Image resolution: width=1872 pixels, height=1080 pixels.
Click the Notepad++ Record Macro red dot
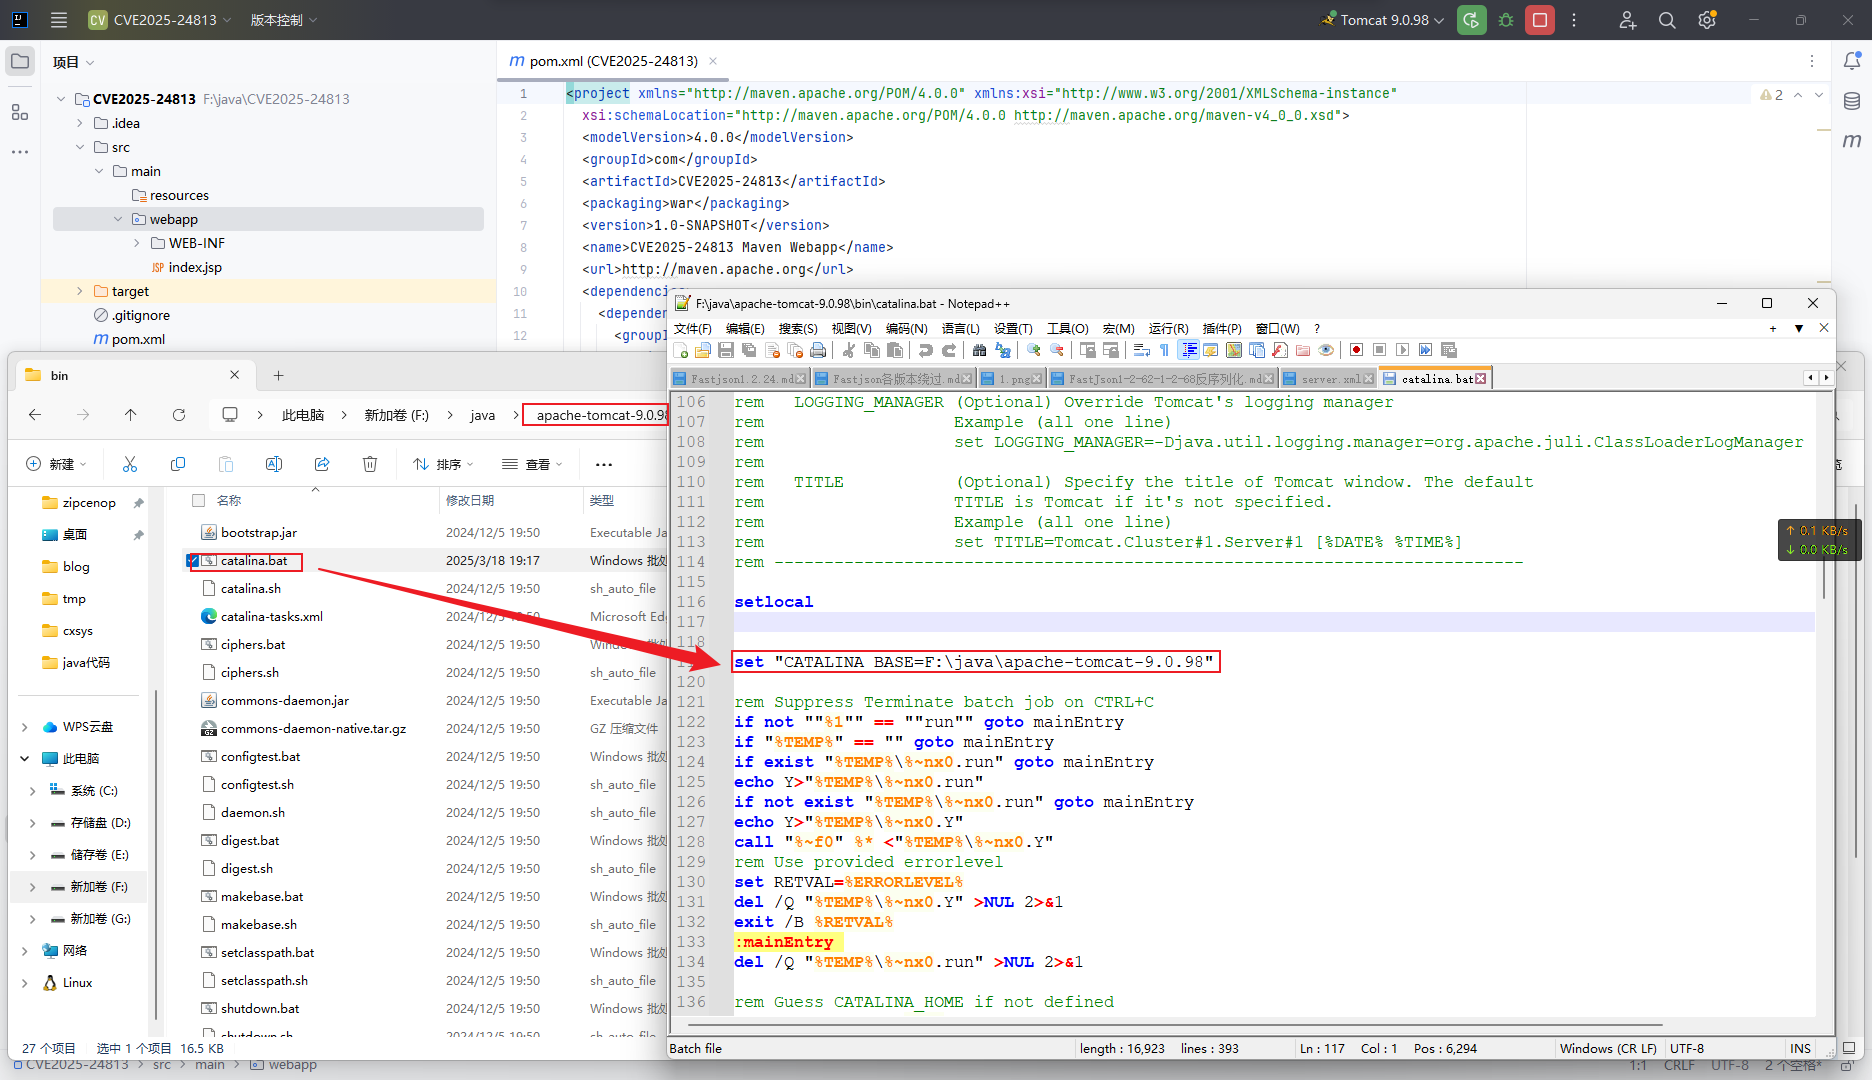click(x=1356, y=350)
